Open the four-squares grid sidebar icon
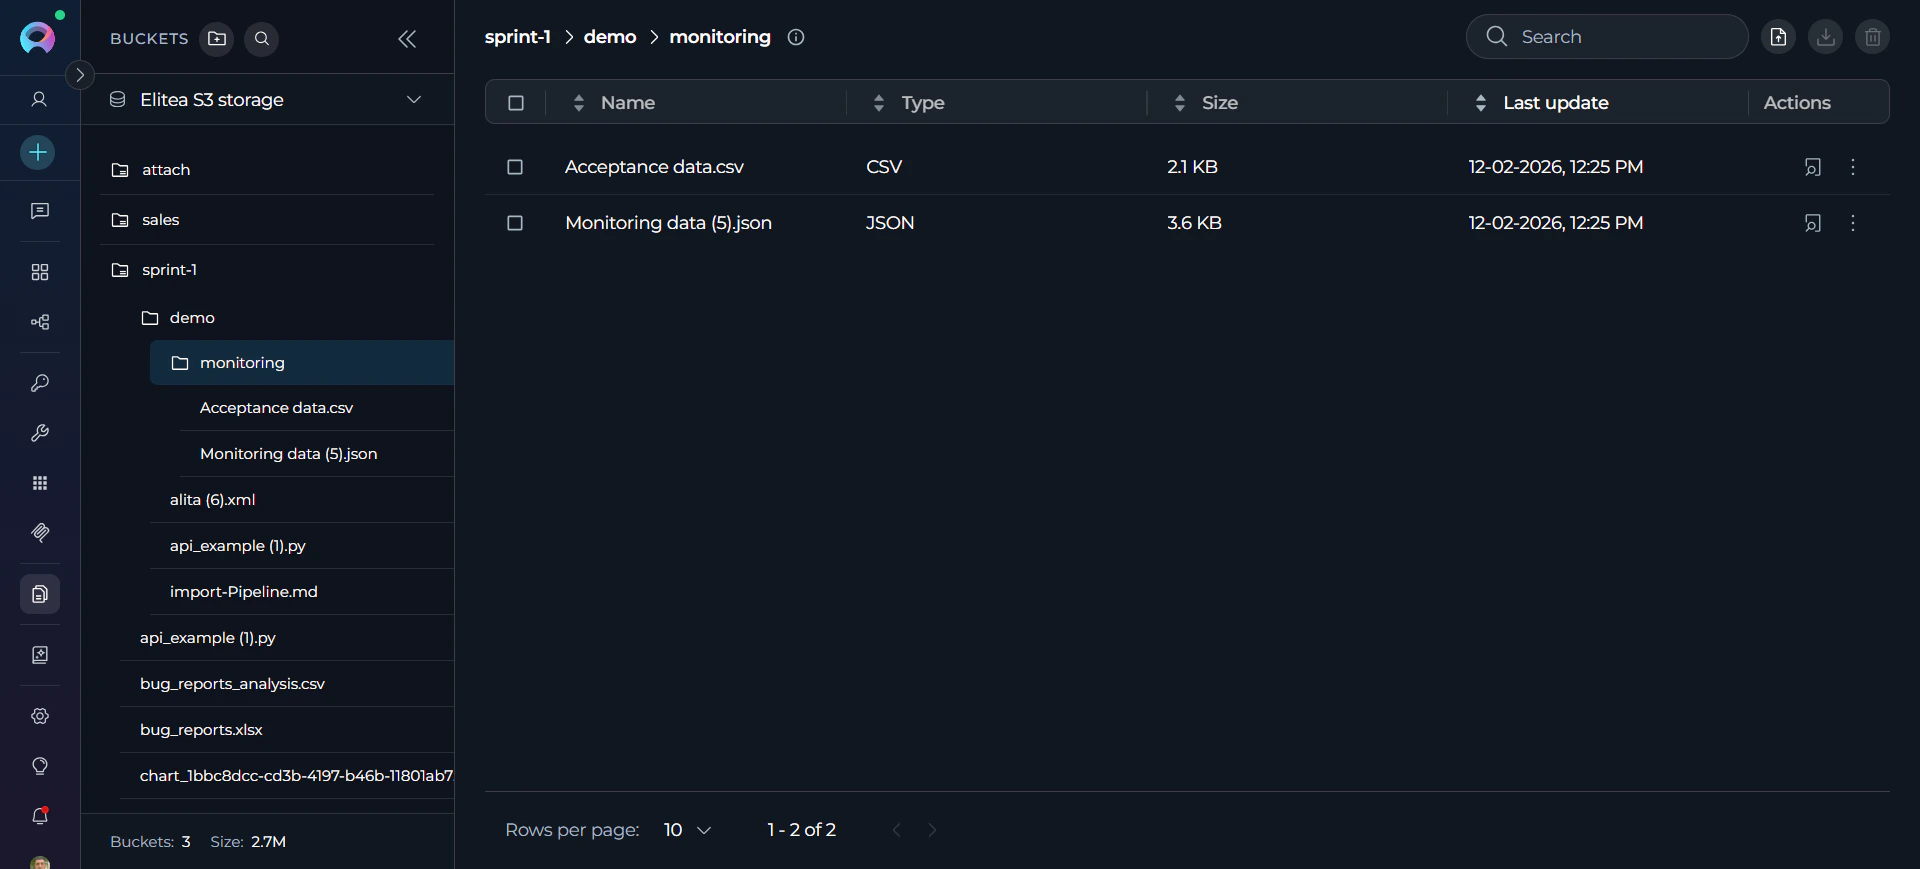Image resolution: width=1920 pixels, height=869 pixels. (x=40, y=272)
